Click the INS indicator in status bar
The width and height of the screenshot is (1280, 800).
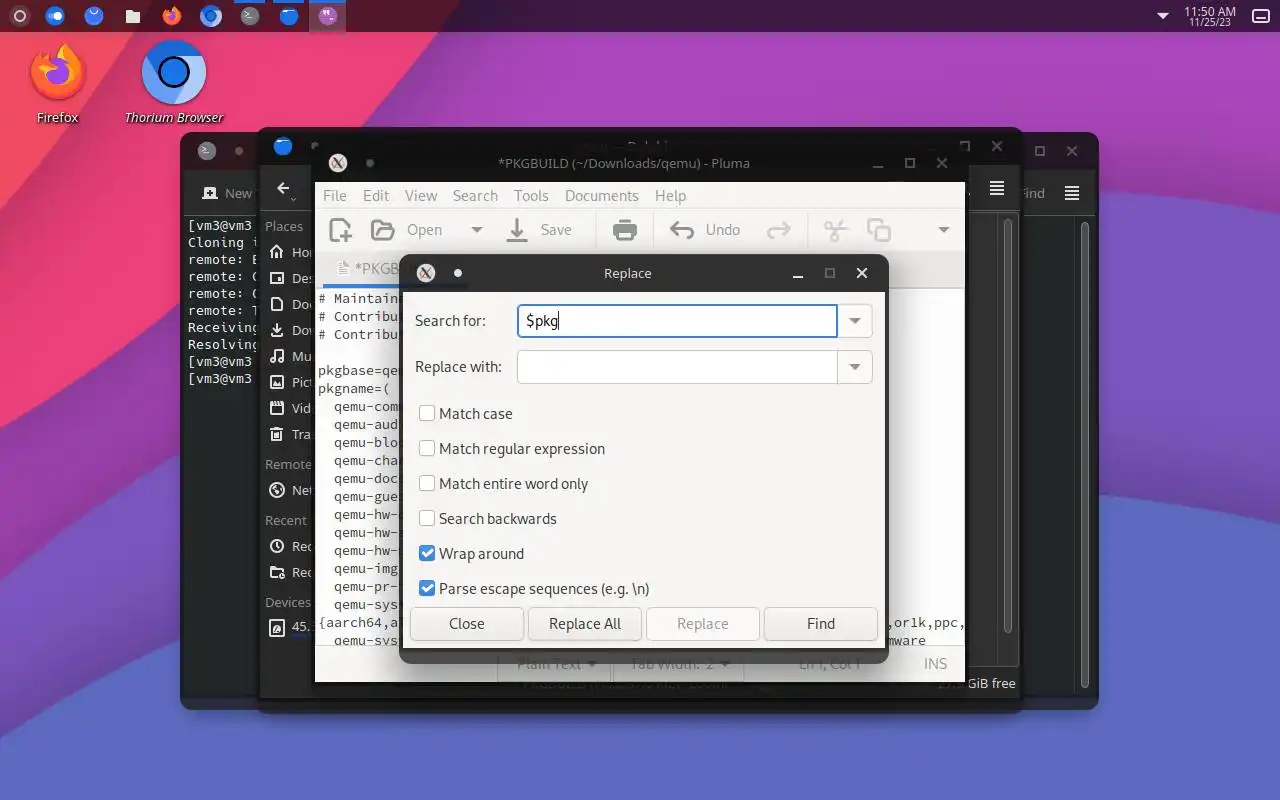point(935,664)
